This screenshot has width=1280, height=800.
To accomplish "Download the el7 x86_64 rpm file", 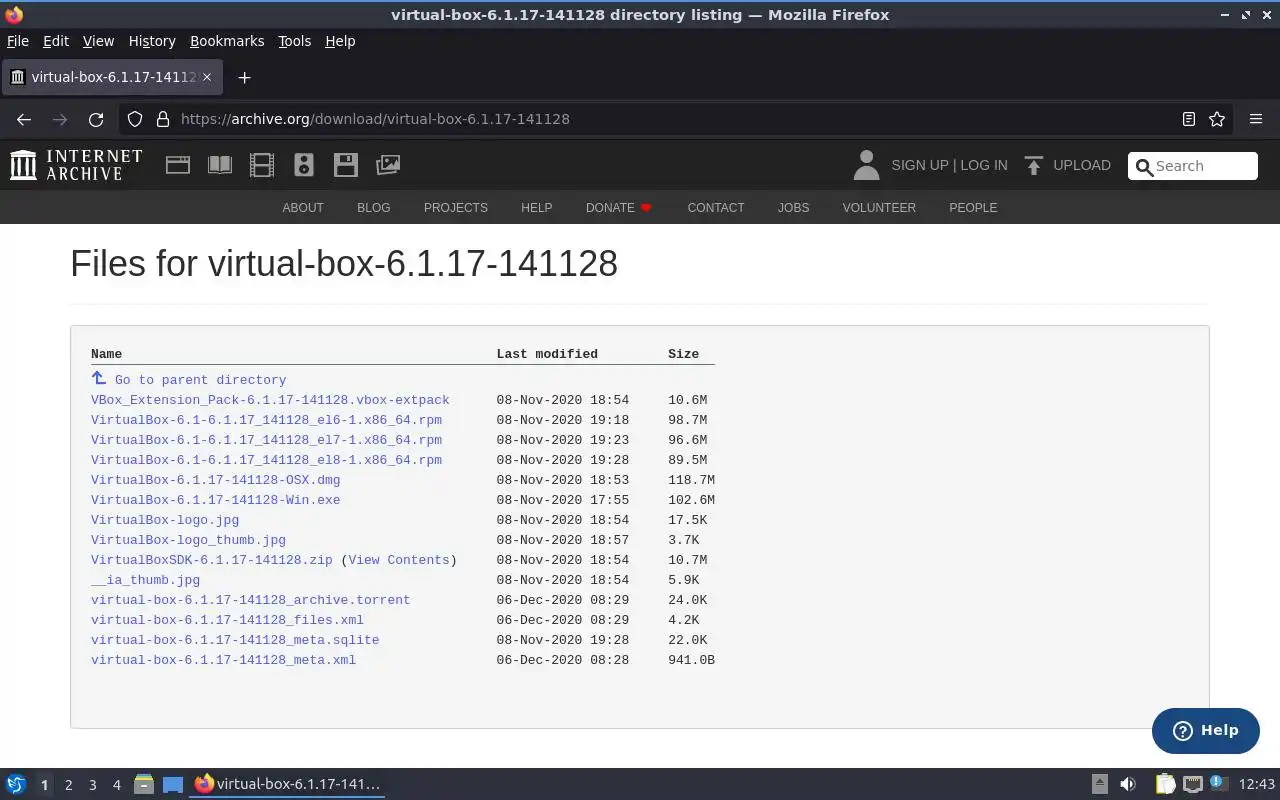I will [266, 440].
